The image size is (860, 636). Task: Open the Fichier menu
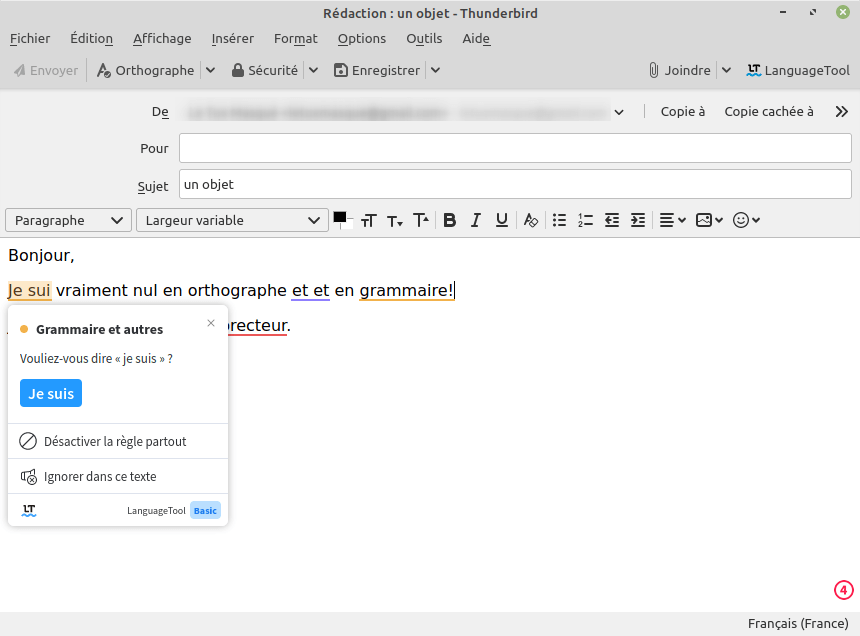coord(30,38)
